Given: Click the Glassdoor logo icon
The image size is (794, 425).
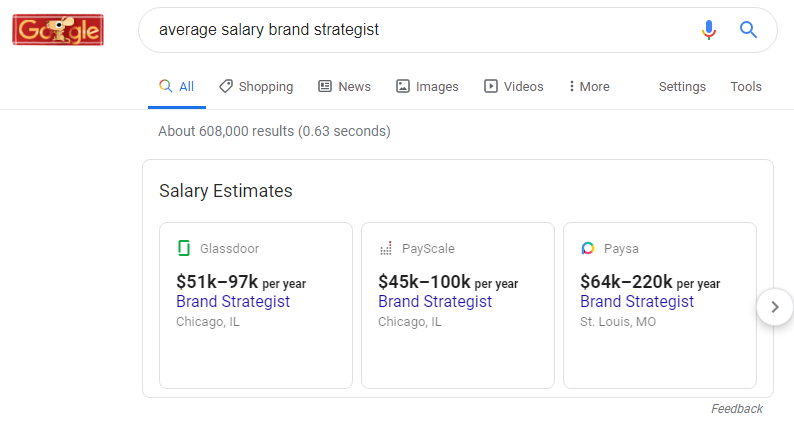Looking at the screenshot, I should (x=184, y=248).
